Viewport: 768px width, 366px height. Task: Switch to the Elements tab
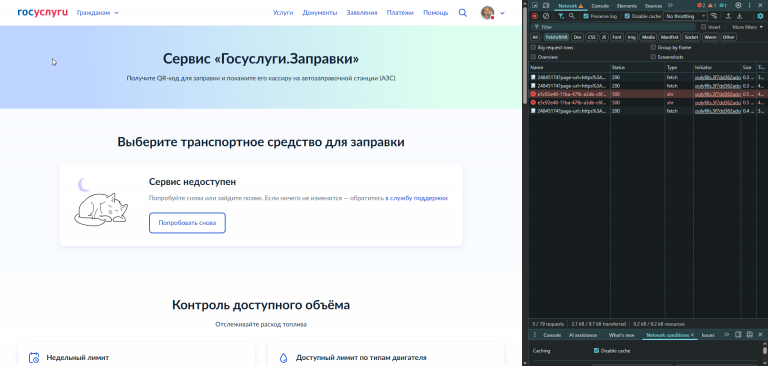point(627,6)
